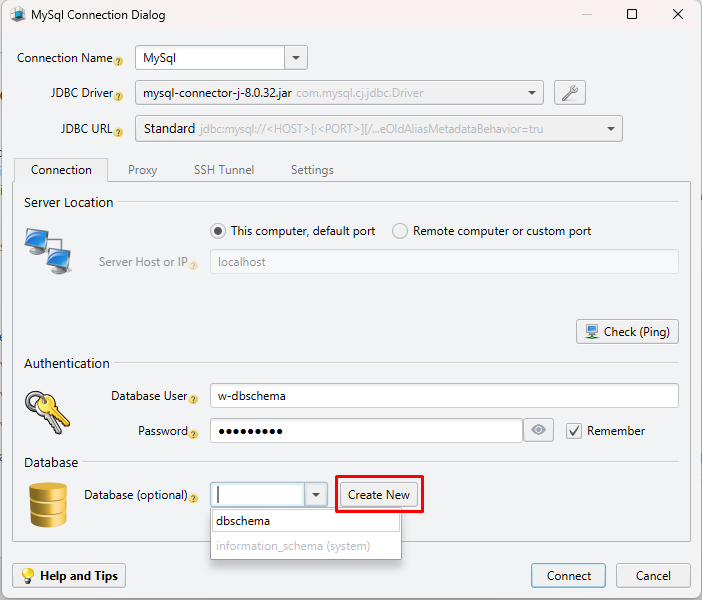This screenshot has width=702, height=600.
Task: Click help icon beside JDBC URL
Action: pos(118,132)
